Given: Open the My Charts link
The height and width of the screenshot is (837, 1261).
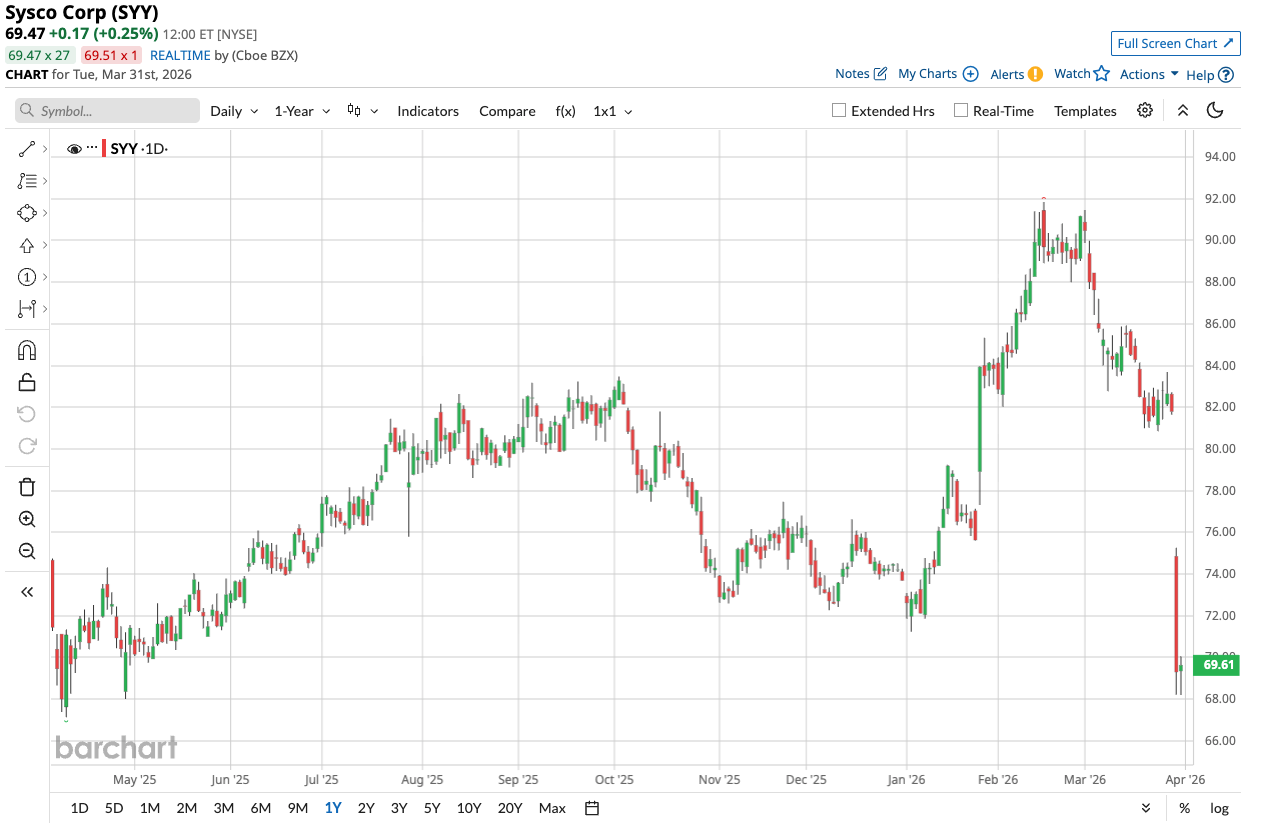Looking at the screenshot, I should pos(938,74).
